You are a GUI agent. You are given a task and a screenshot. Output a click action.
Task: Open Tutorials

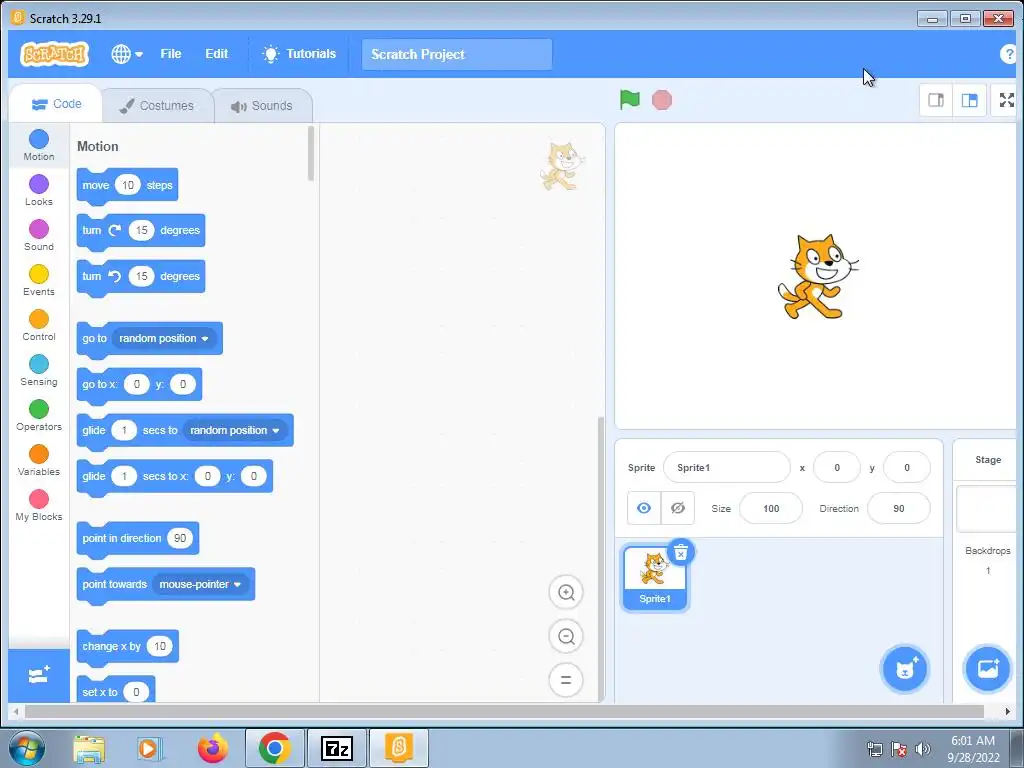pyautogui.click(x=299, y=54)
